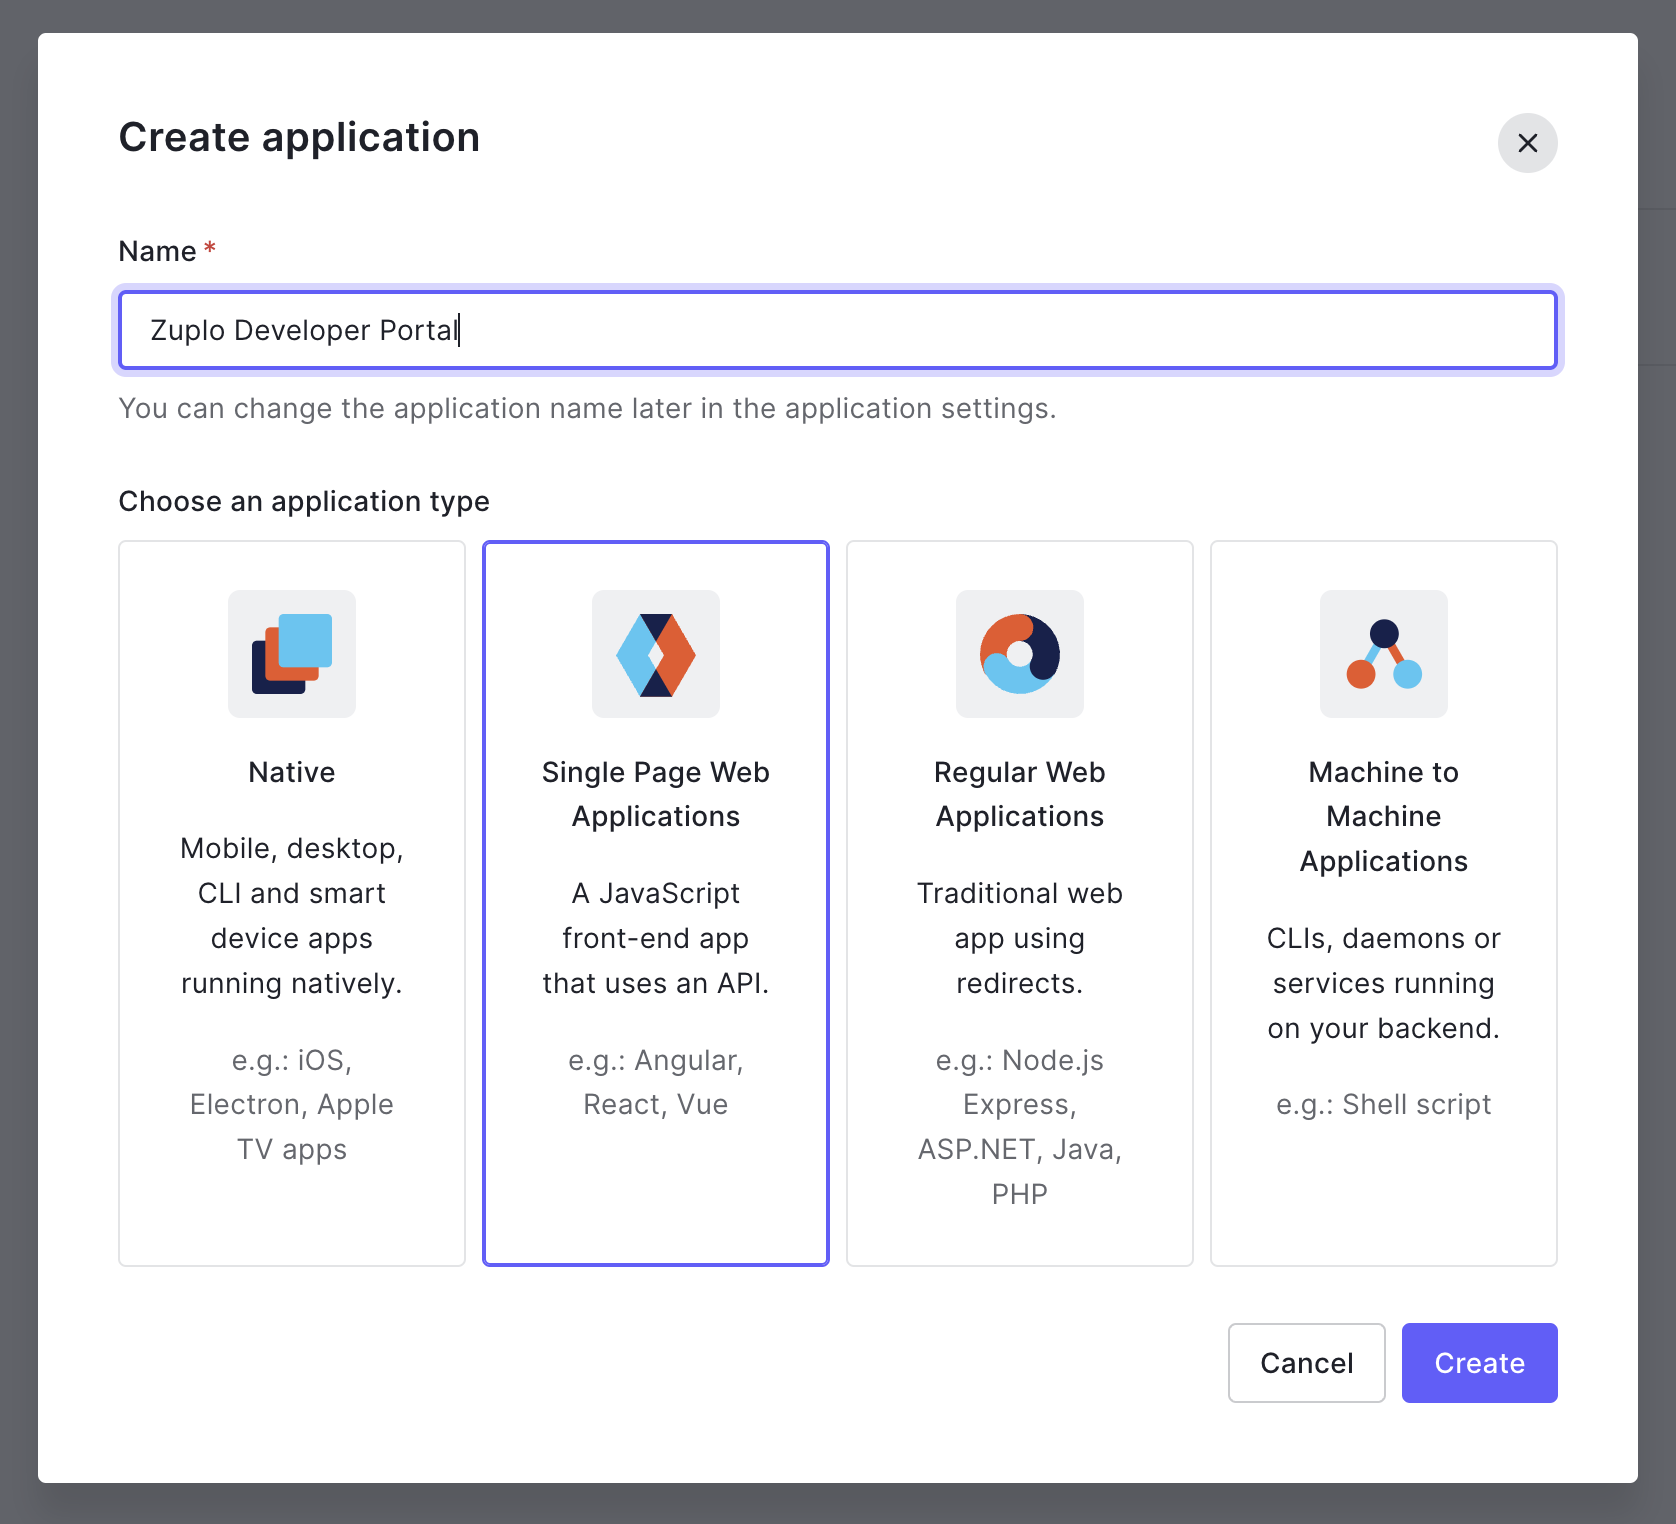Image resolution: width=1676 pixels, height=1524 pixels.
Task: Click the Machine to Machine Applications heading
Action: point(1383,816)
